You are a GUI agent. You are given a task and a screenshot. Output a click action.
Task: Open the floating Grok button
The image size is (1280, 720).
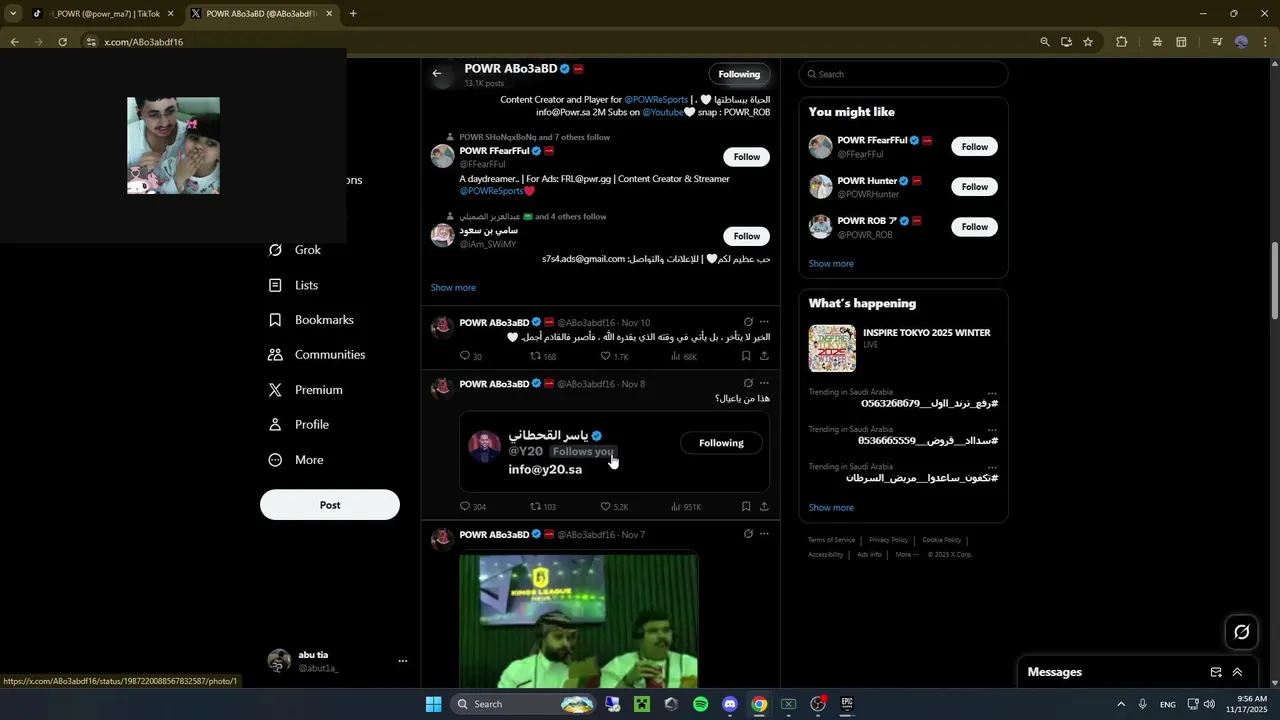1241,632
